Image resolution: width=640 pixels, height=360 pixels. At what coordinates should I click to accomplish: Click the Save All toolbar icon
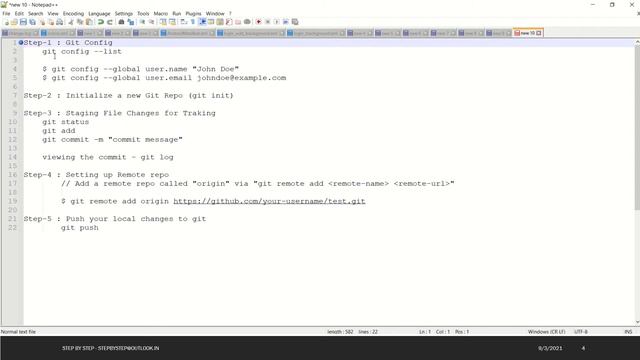pyautogui.click(x=32, y=22)
